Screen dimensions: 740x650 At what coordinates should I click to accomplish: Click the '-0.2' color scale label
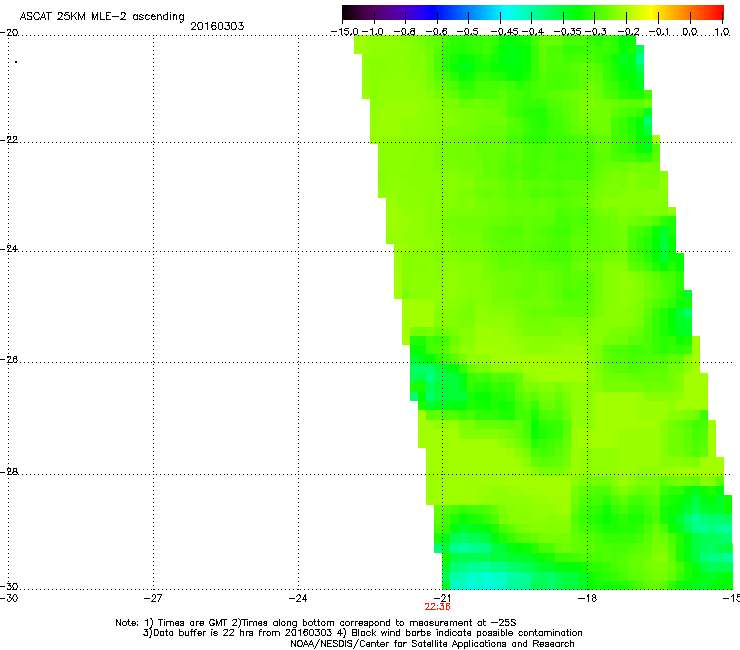tap(628, 32)
